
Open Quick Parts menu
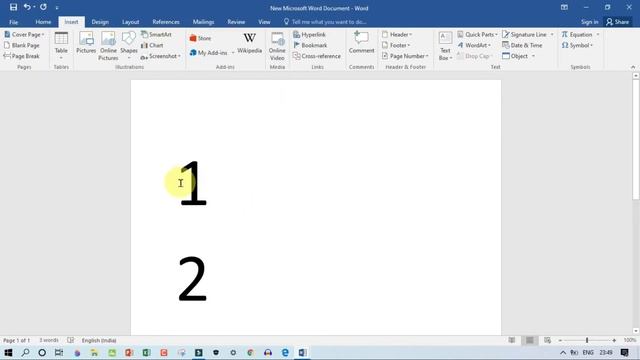(477, 35)
